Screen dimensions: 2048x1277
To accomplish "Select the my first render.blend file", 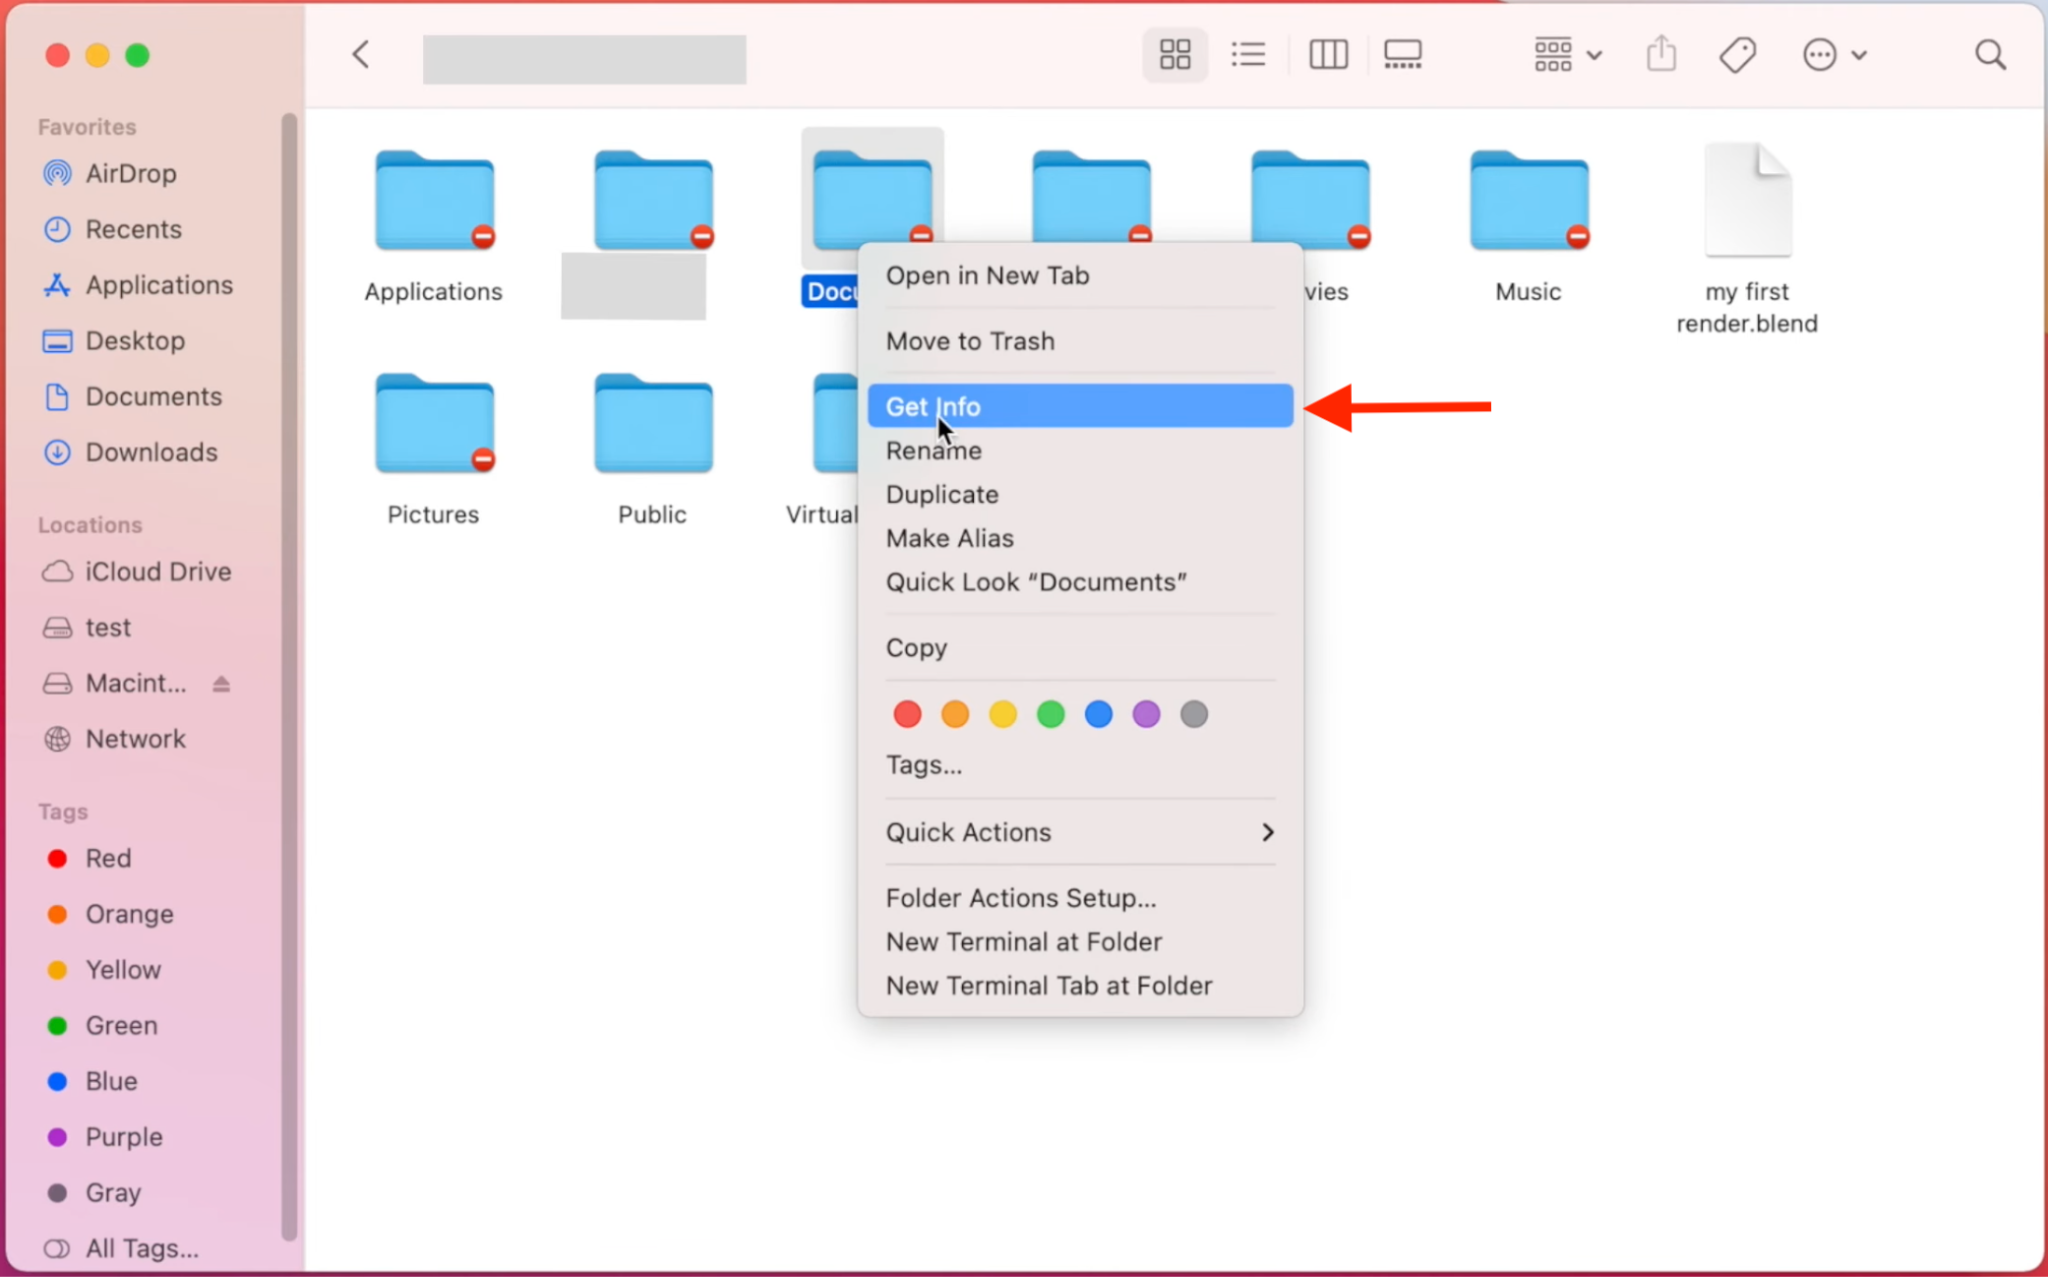I will pos(1747,202).
